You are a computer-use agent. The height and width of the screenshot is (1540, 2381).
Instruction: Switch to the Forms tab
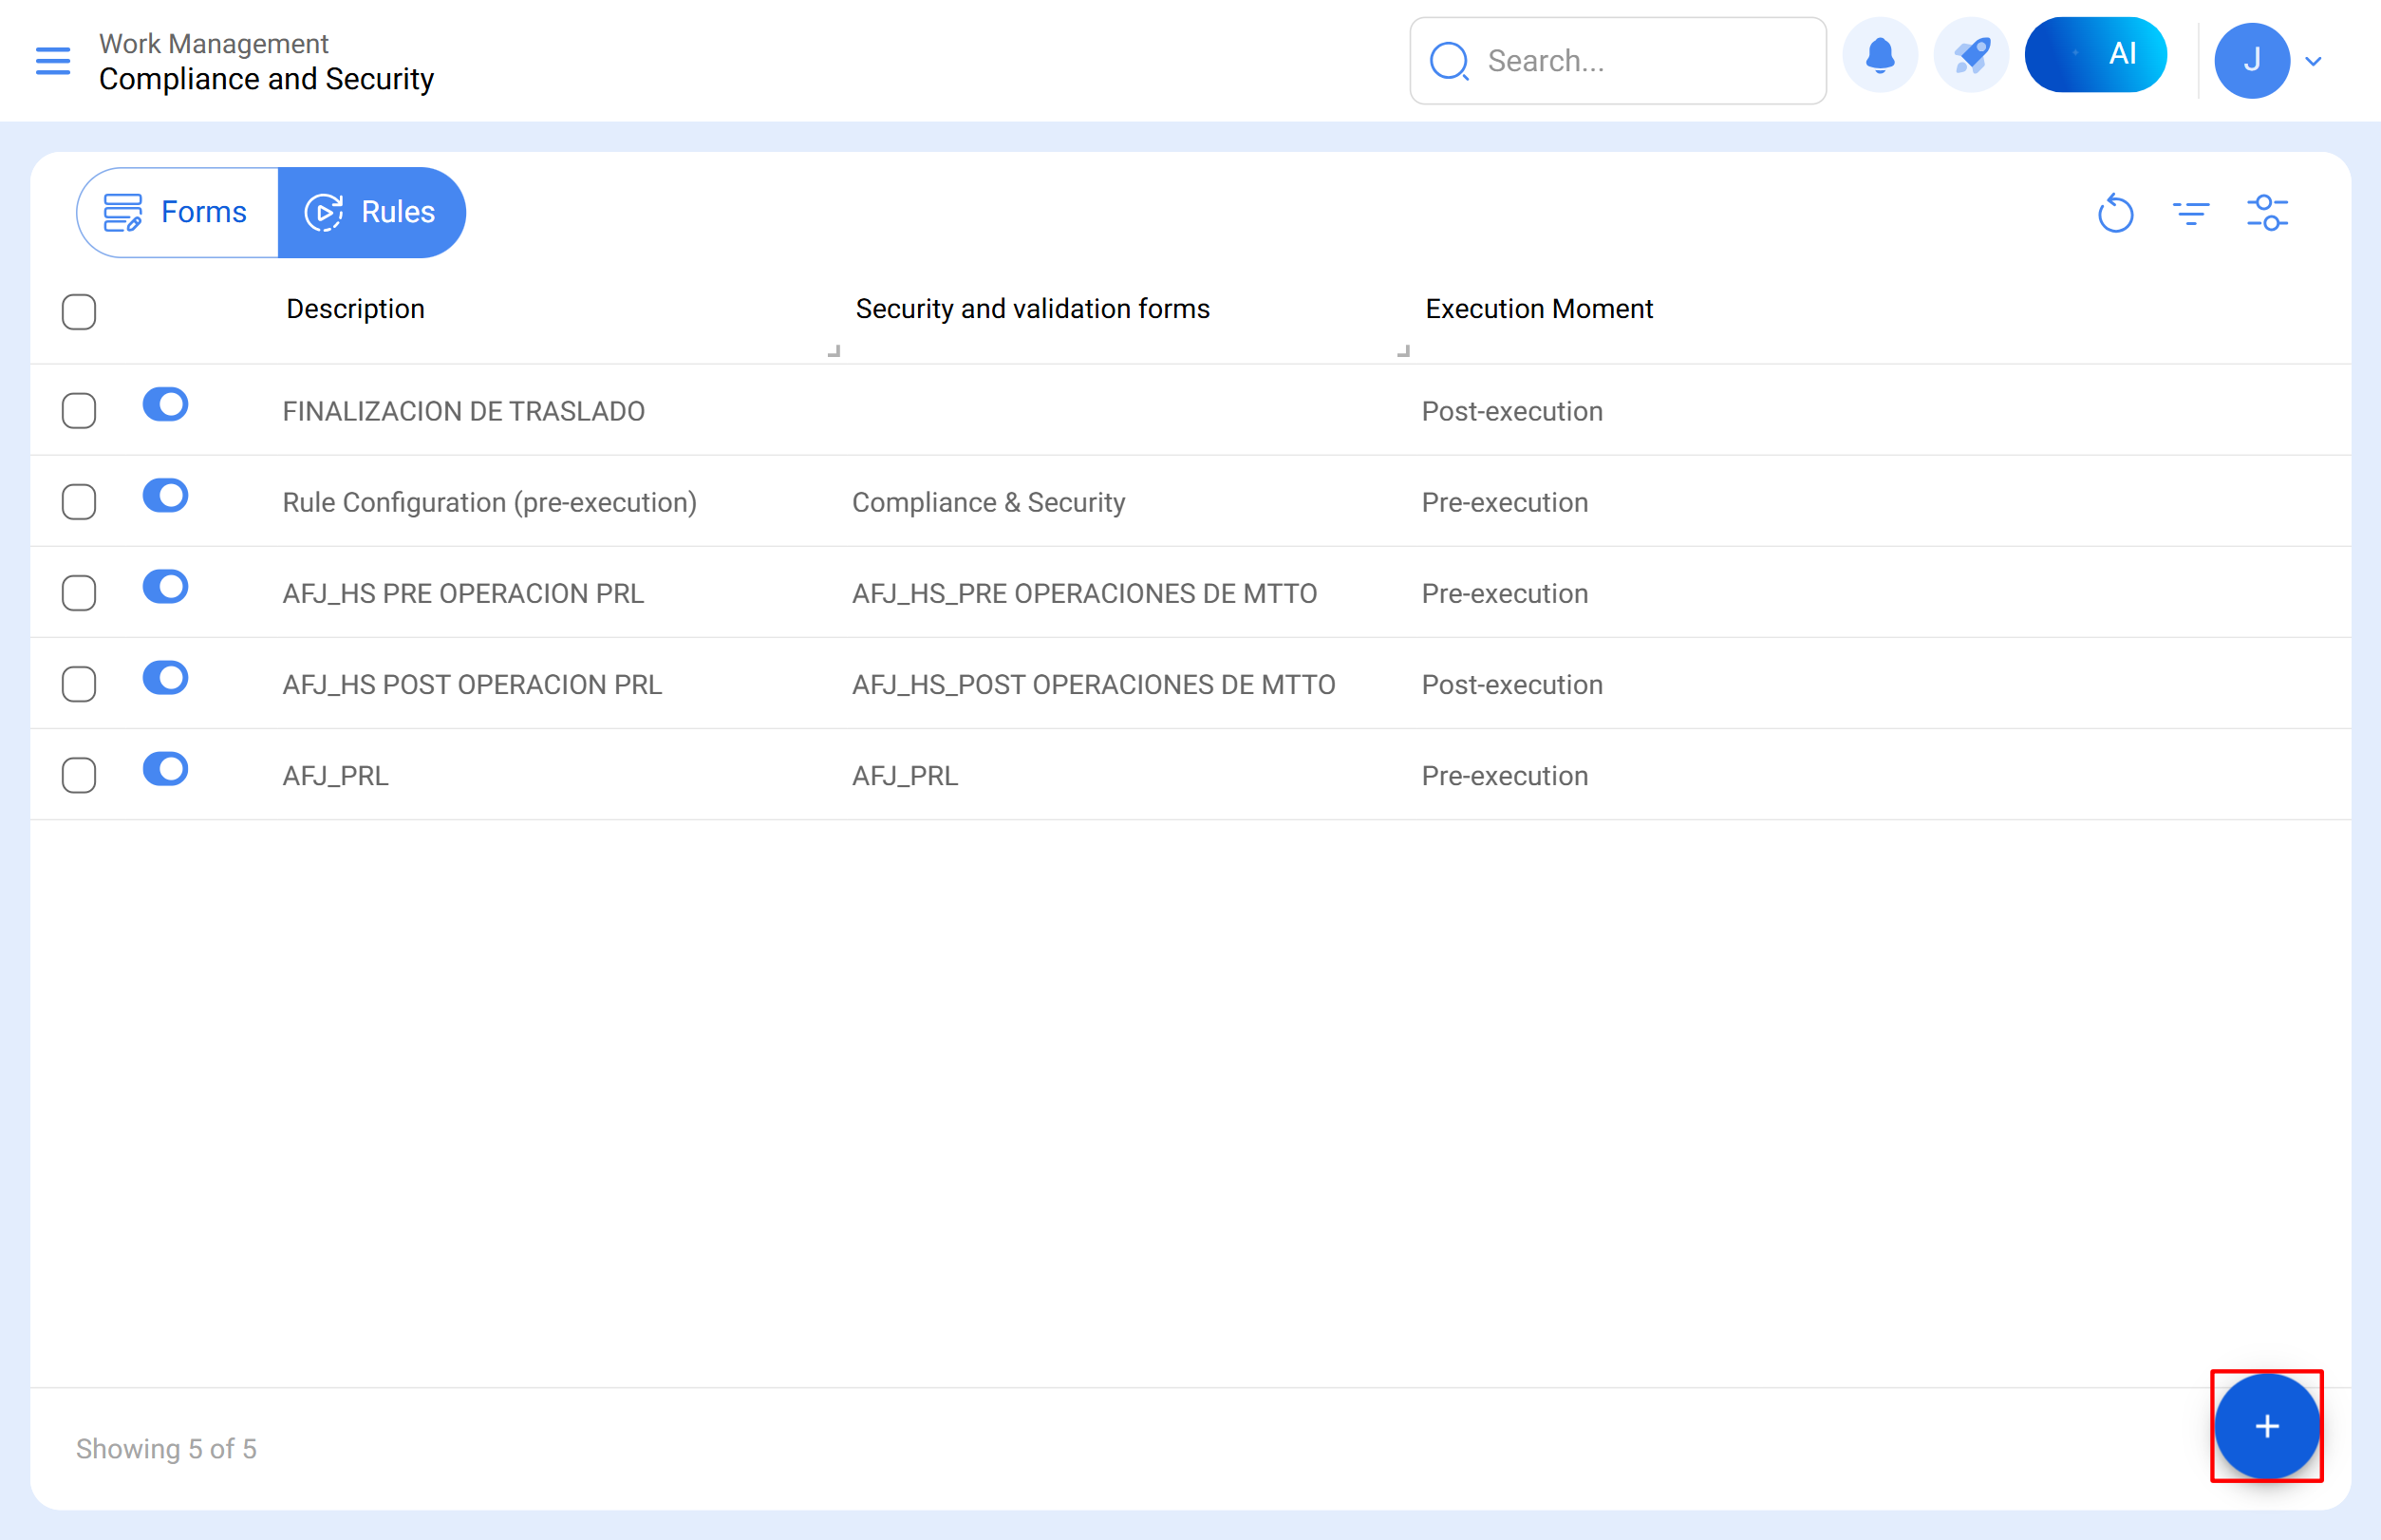[178, 212]
